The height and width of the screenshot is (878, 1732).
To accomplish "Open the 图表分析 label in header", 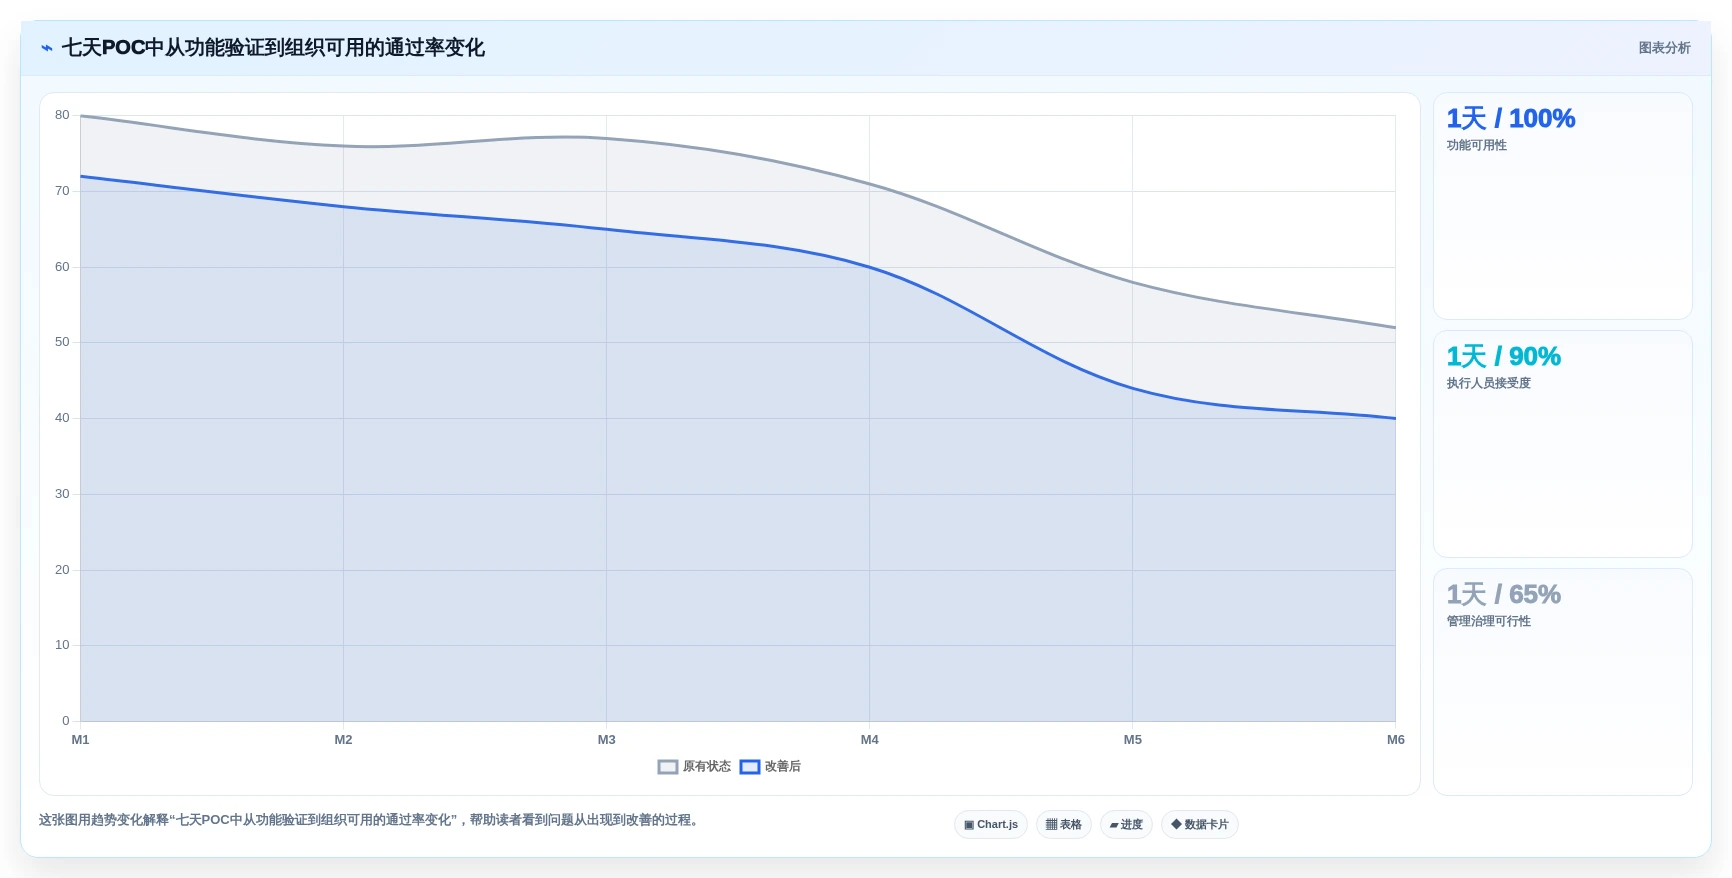I will [x=1664, y=48].
